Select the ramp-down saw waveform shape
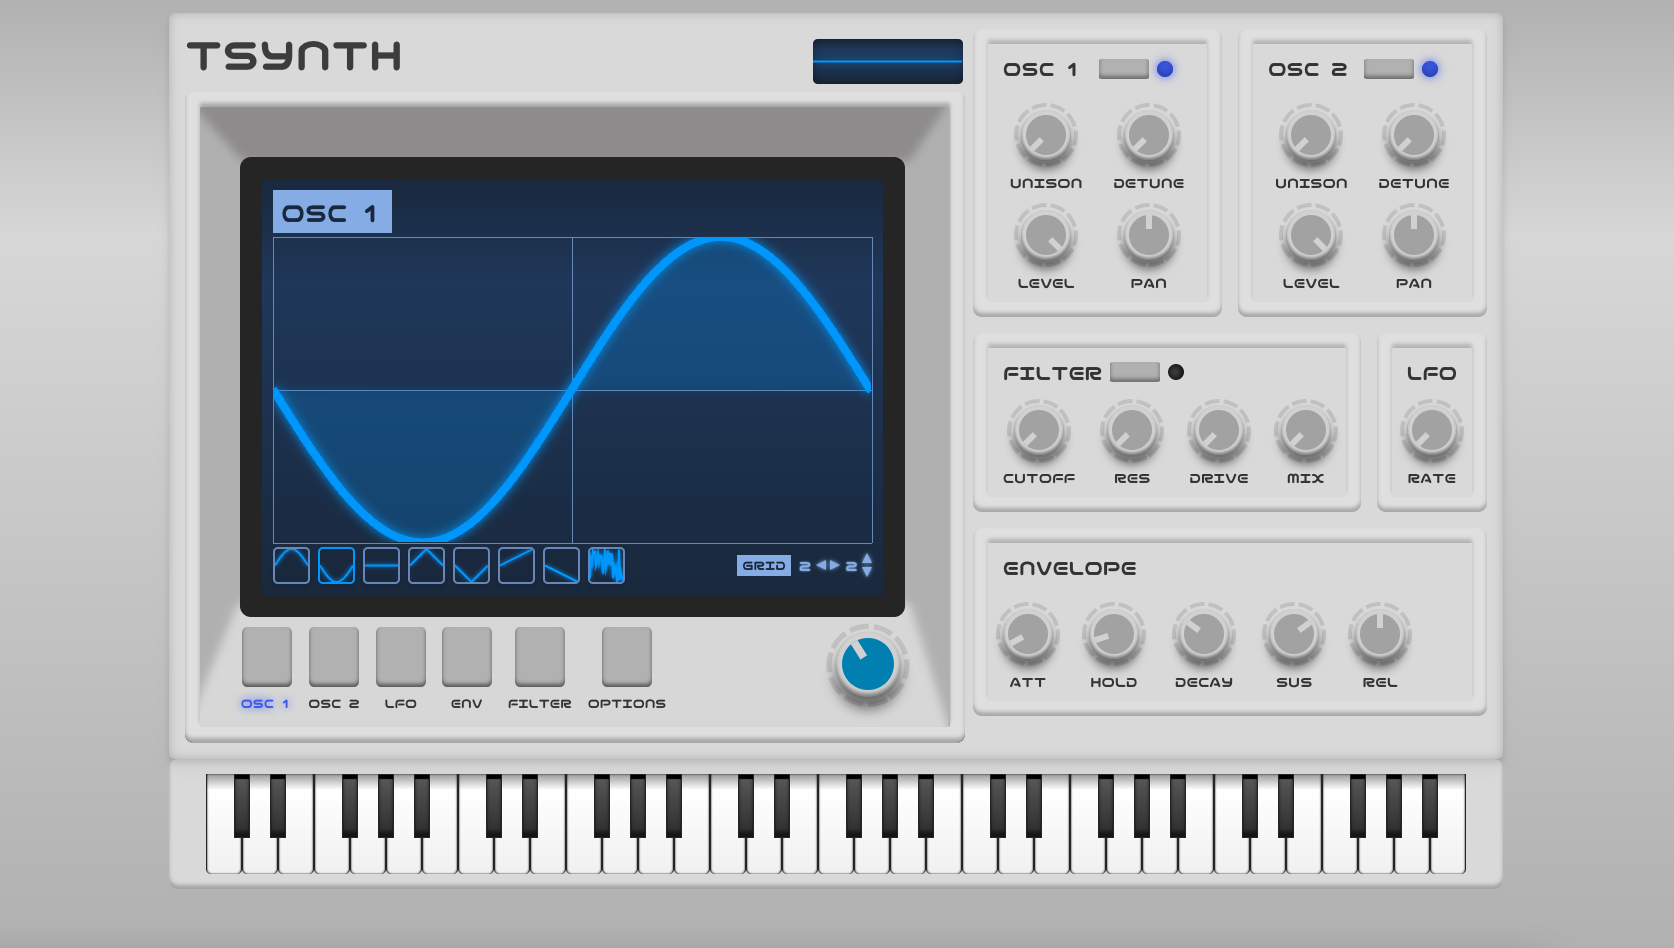The image size is (1674, 948). (561, 566)
